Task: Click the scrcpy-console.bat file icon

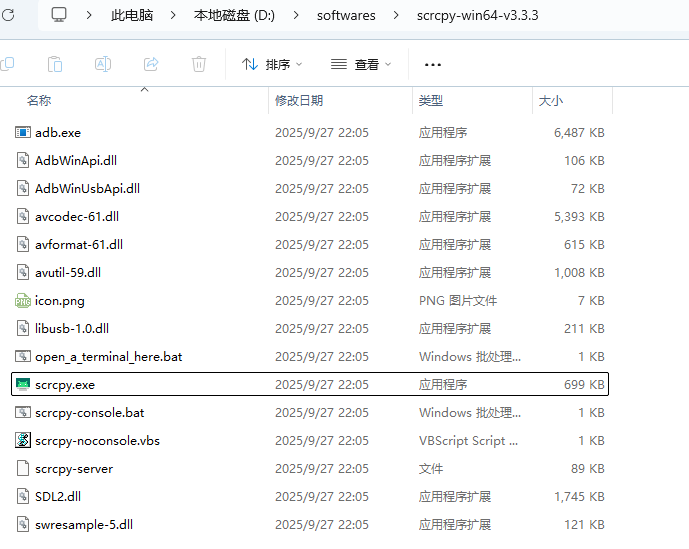Action: [x=23, y=413]
